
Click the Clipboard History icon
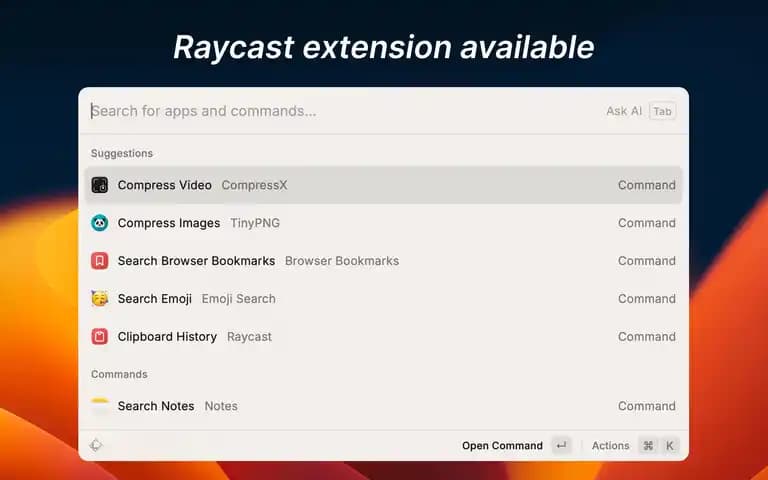[x=99, y=336]
